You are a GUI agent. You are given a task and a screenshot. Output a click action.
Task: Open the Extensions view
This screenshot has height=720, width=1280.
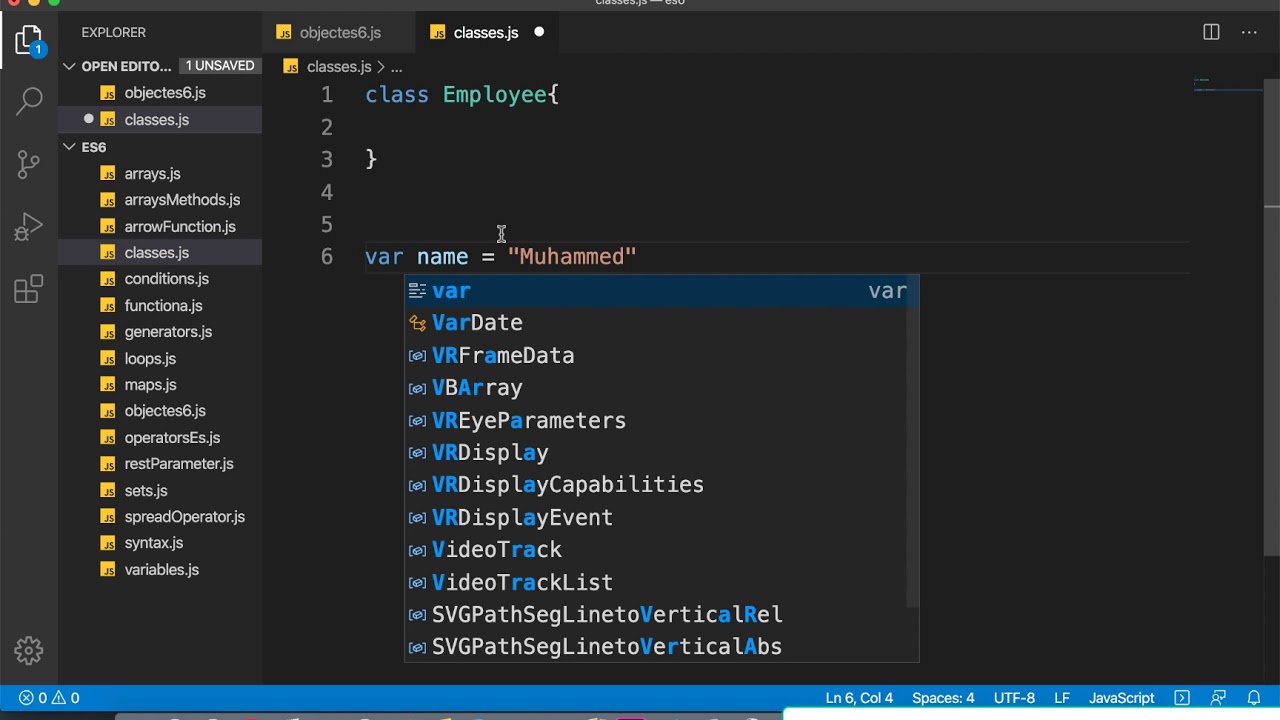click(29, 290)
